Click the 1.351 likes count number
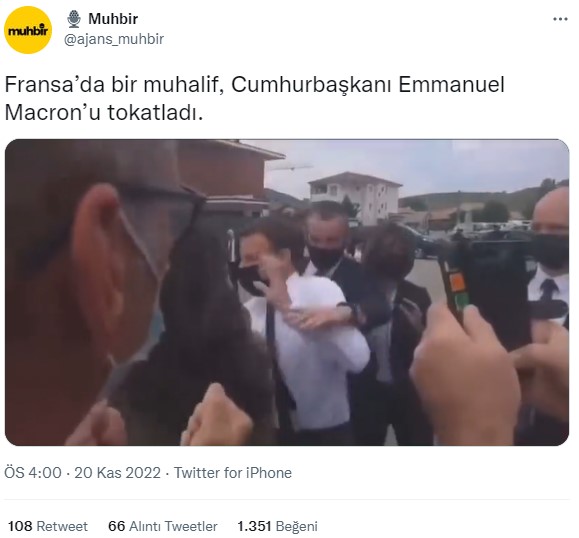Screen dimensions: 579x538 pos(254,526)
